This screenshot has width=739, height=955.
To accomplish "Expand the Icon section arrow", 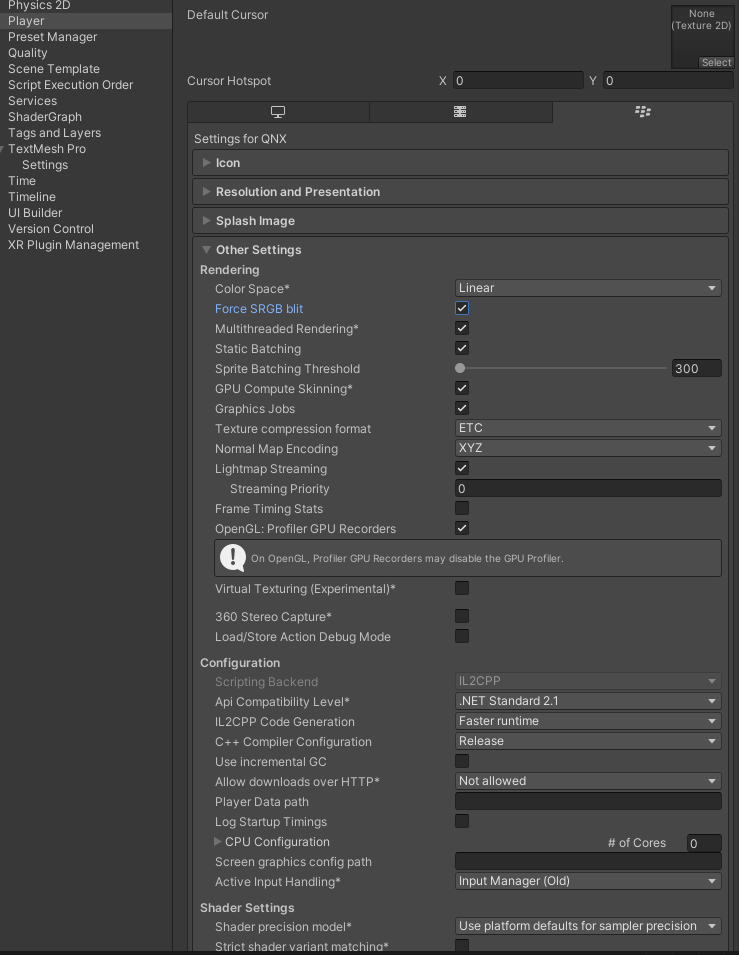I will (206, 163).
